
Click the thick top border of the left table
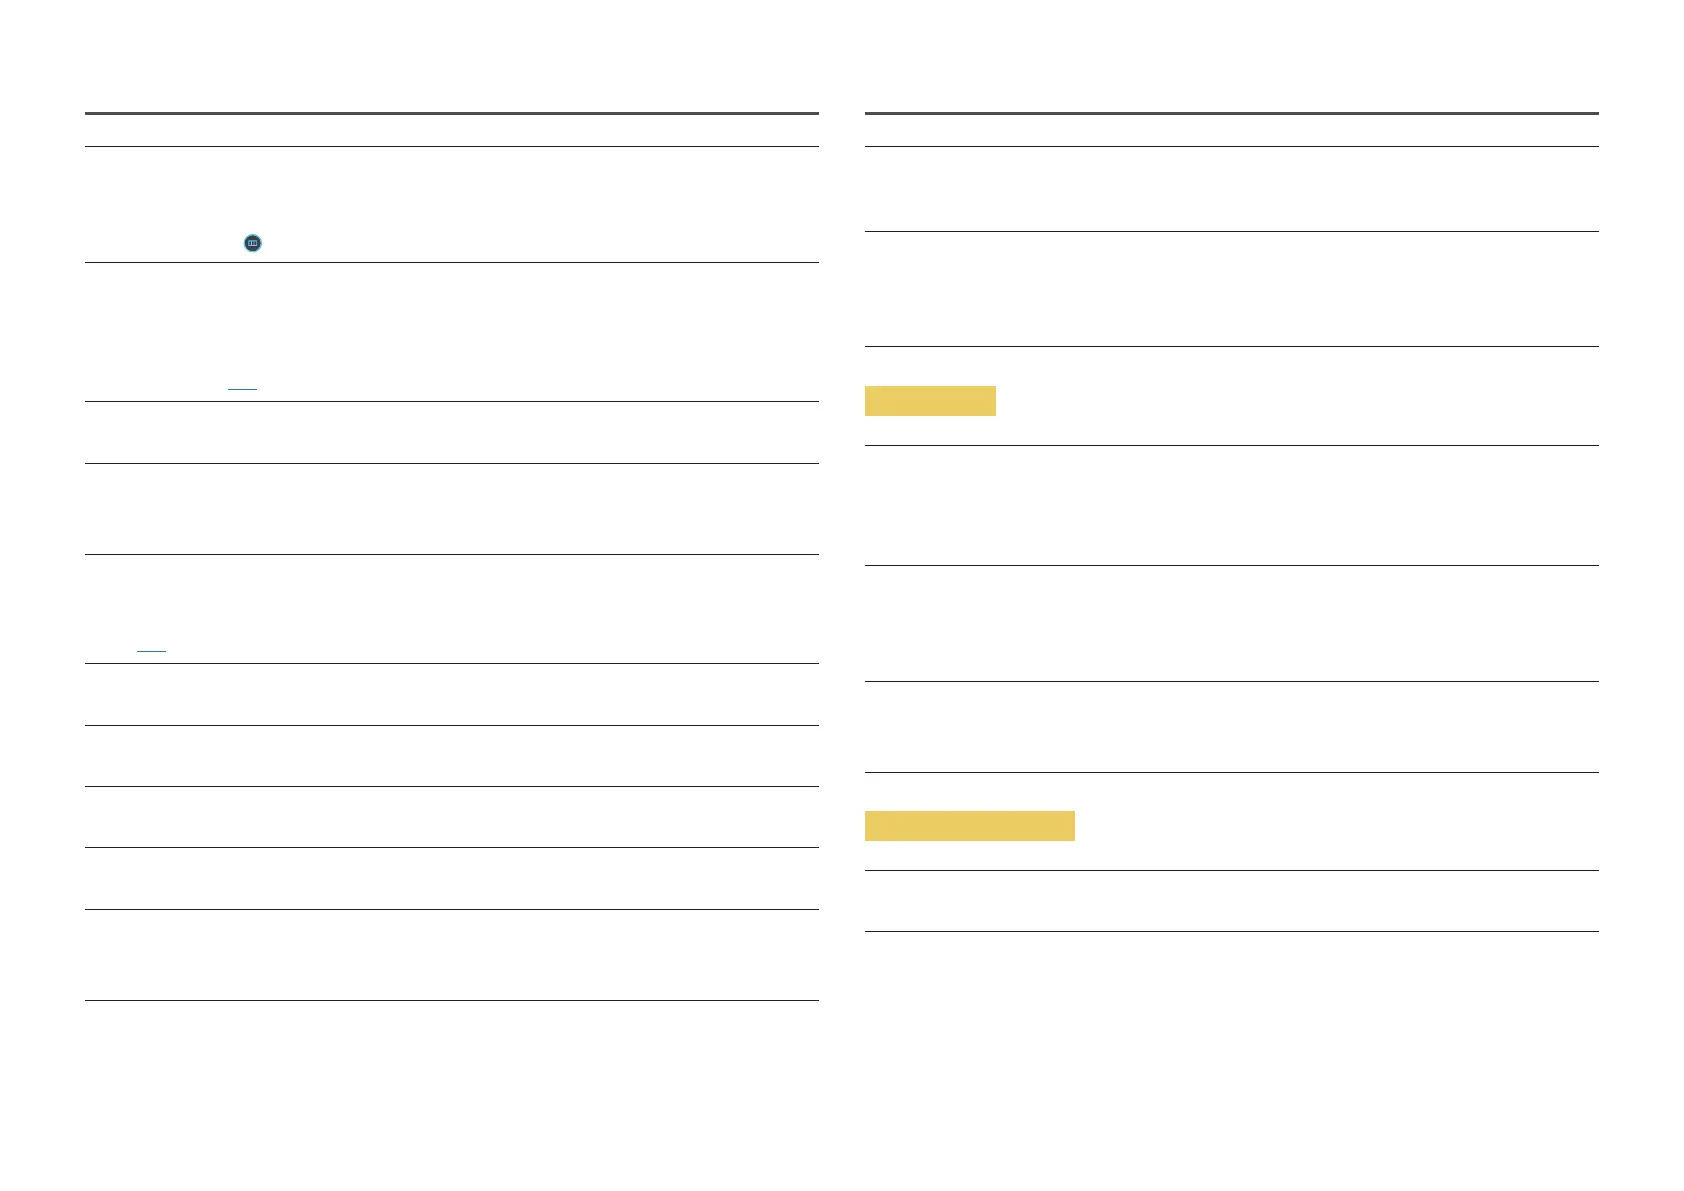pyautogui.click(x=451, y=114)
